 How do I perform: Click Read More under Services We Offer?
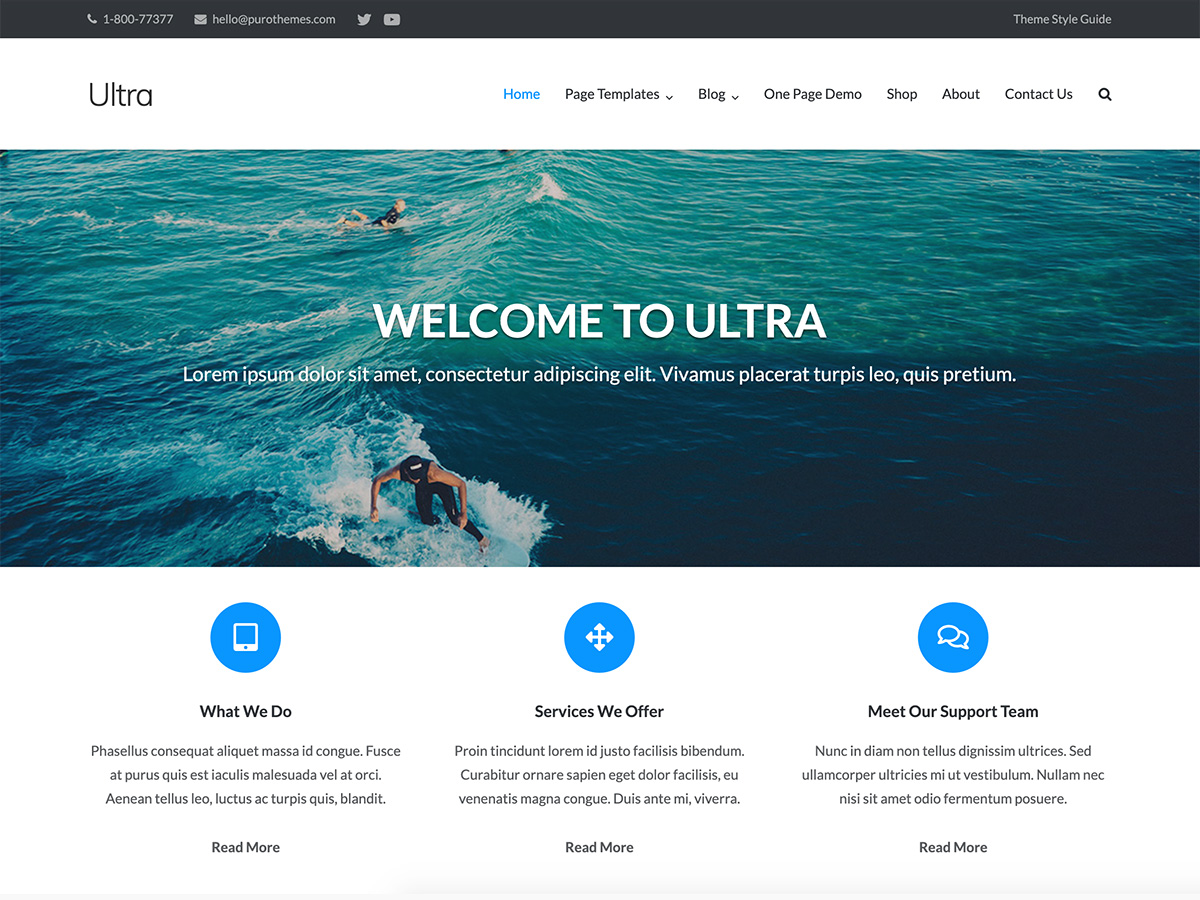coord(599,847)
